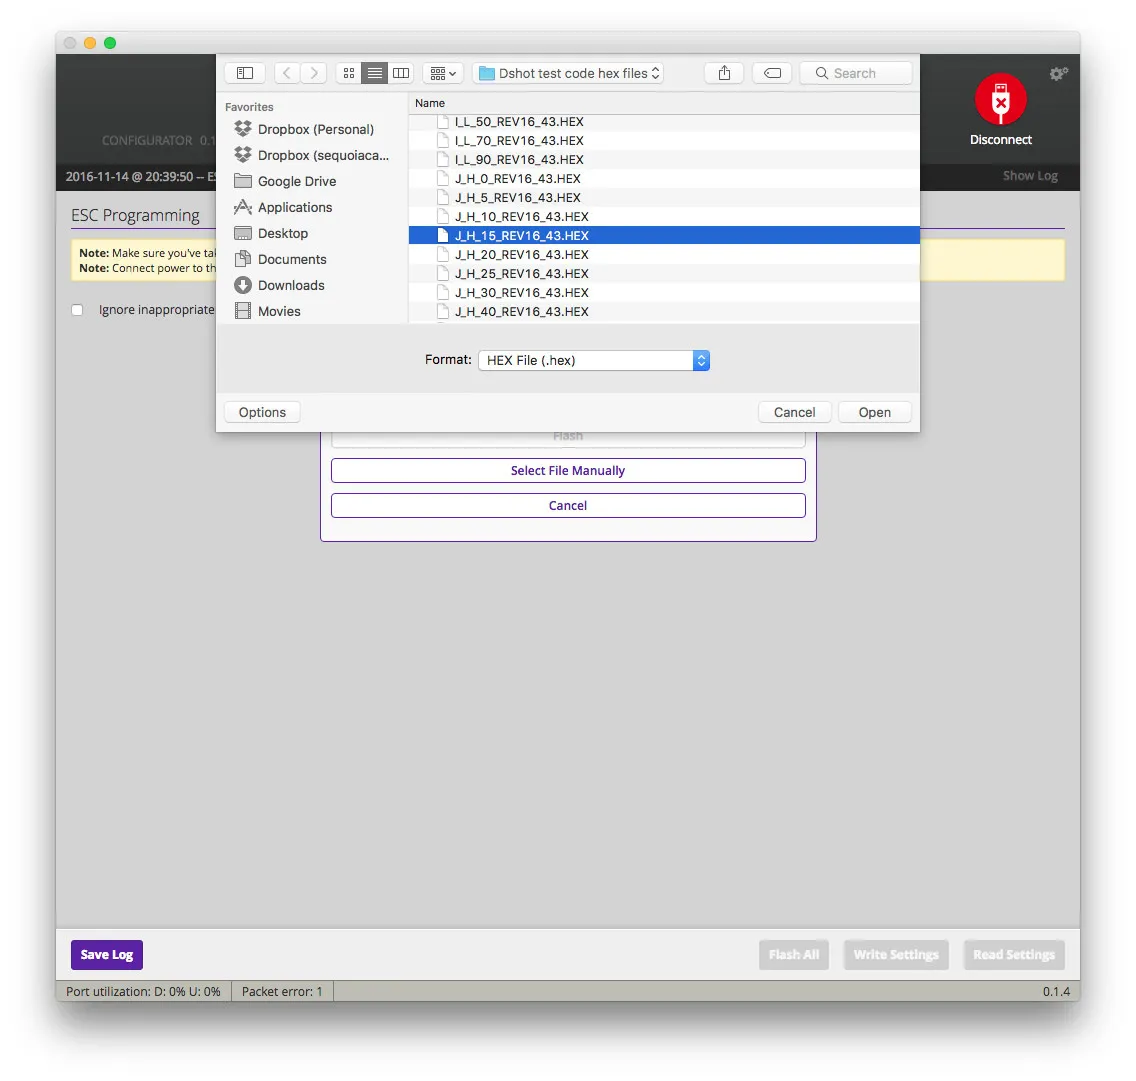Click the Share icon in the toolbar
This screenshot has width=1136, height=1081.
(724, 73)
